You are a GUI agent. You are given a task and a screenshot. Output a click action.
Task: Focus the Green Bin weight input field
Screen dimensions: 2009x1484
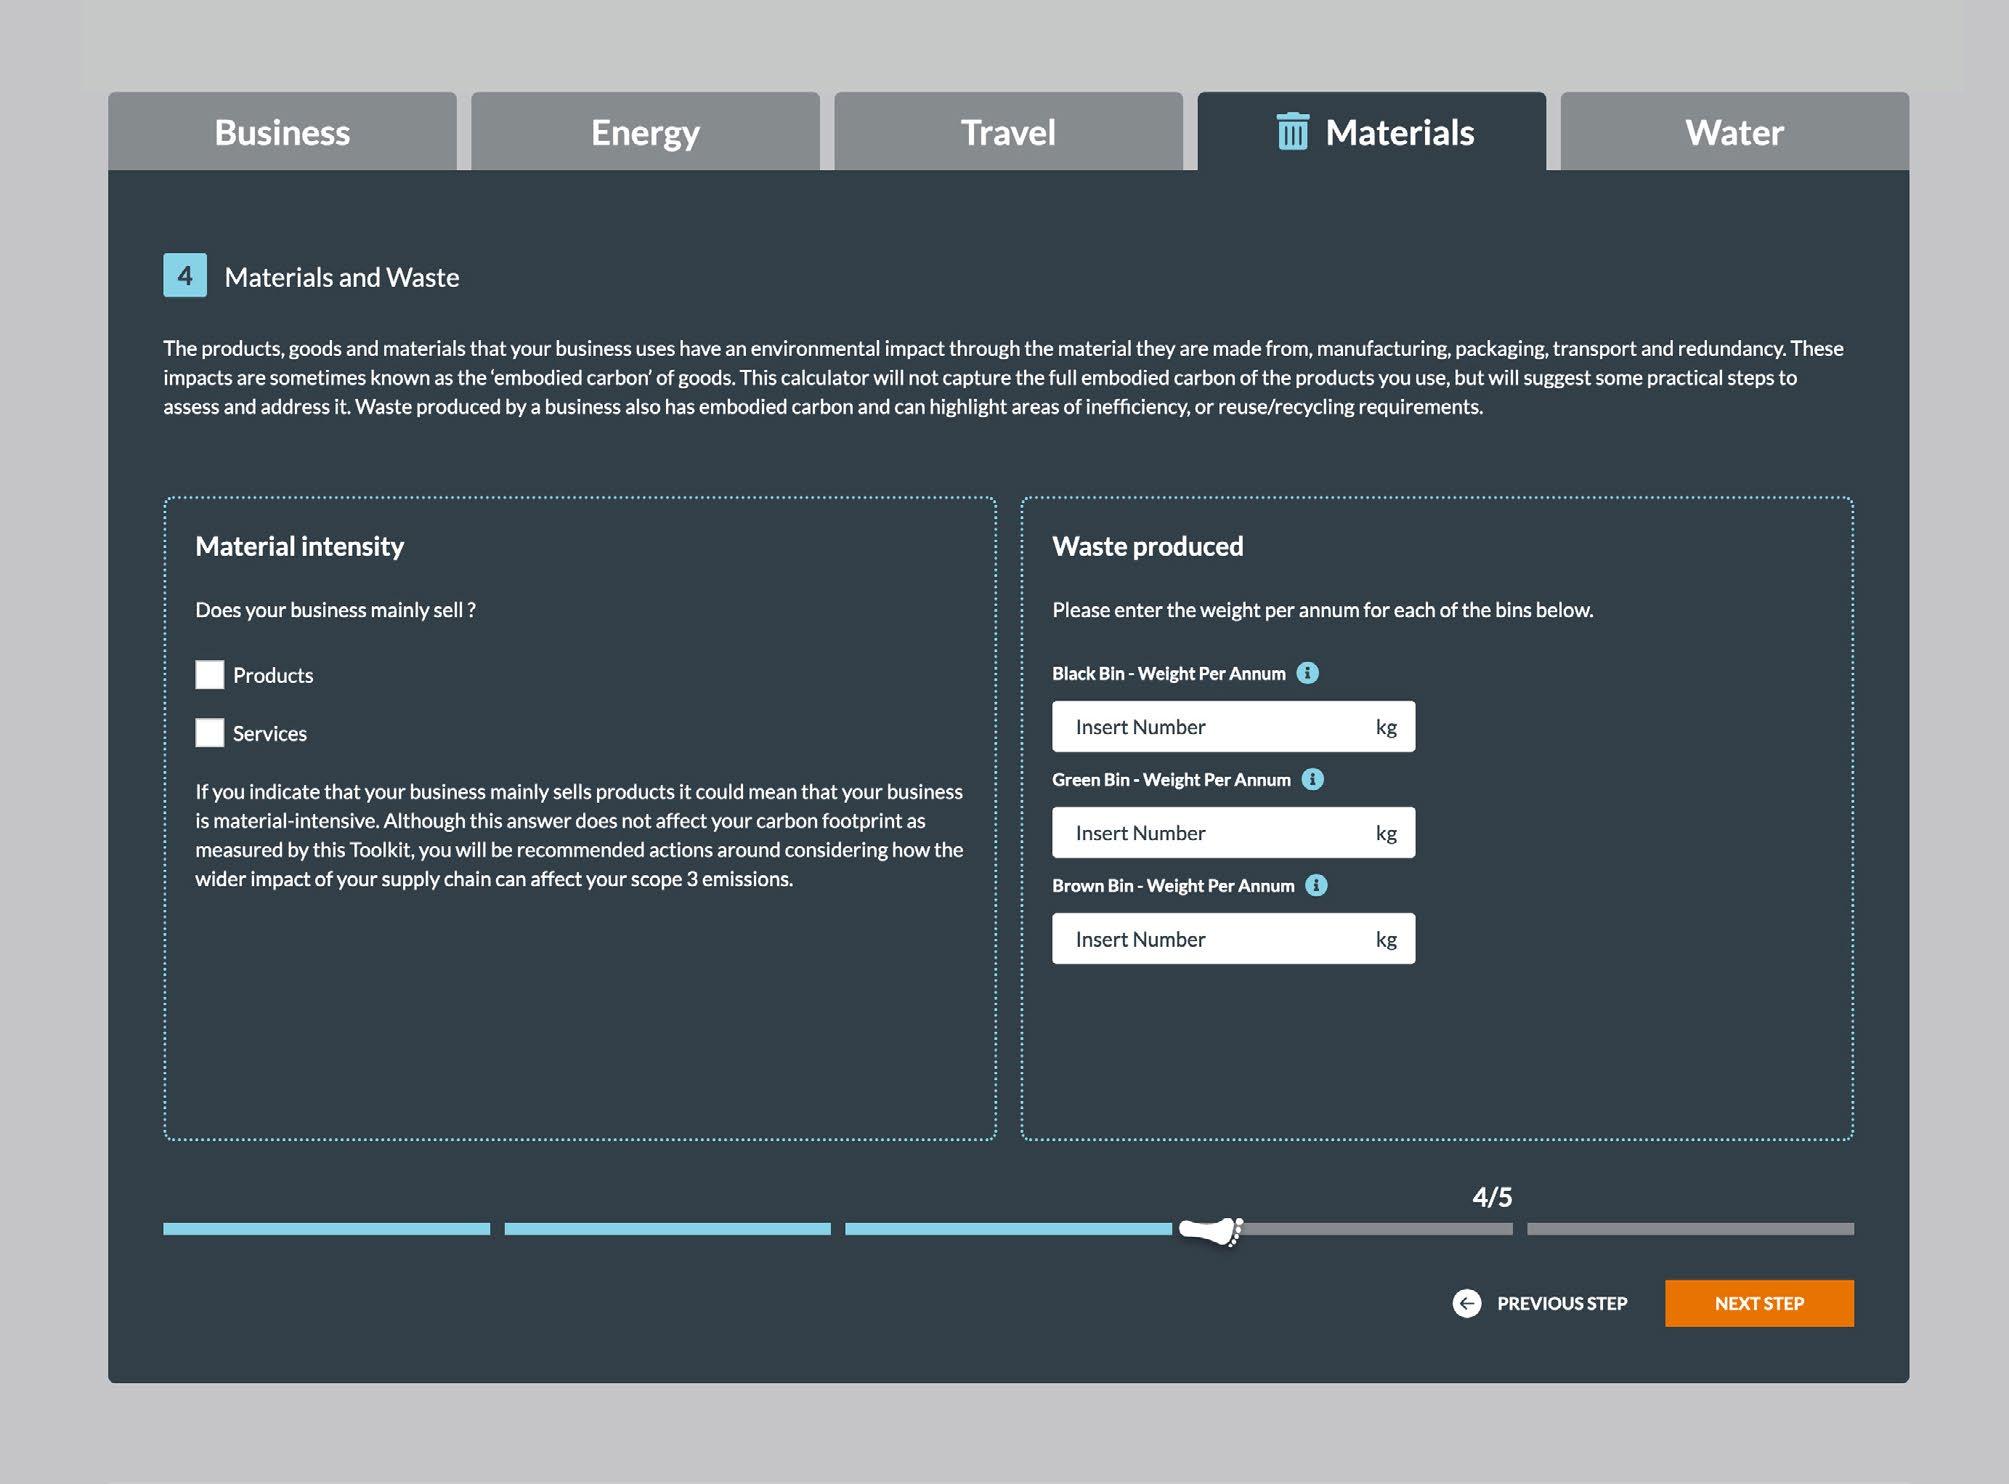(1210, 833)
